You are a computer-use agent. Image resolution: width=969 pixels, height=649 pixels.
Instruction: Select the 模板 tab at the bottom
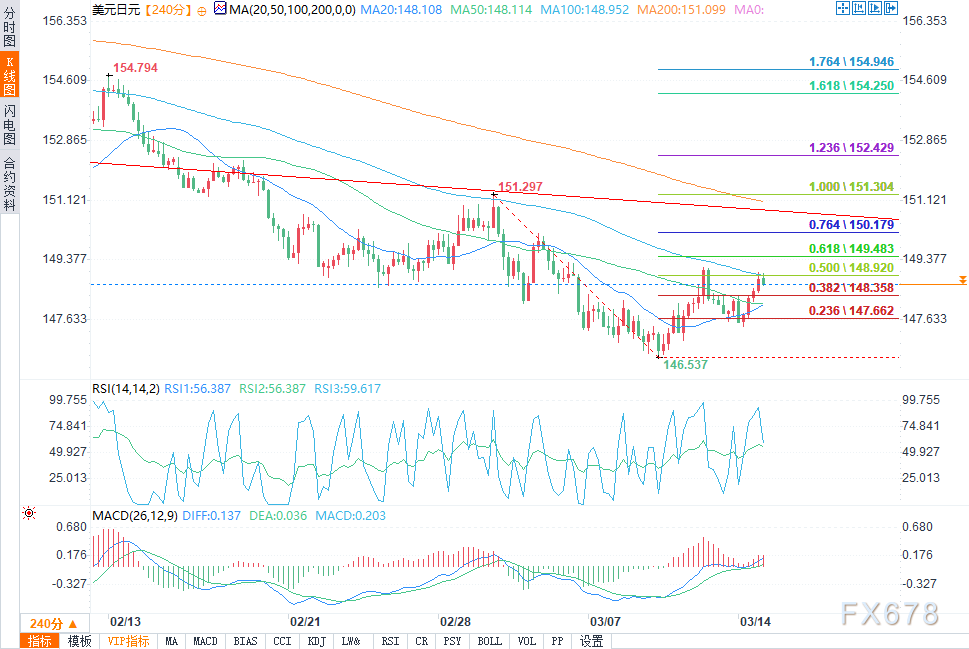coord(79,641)
